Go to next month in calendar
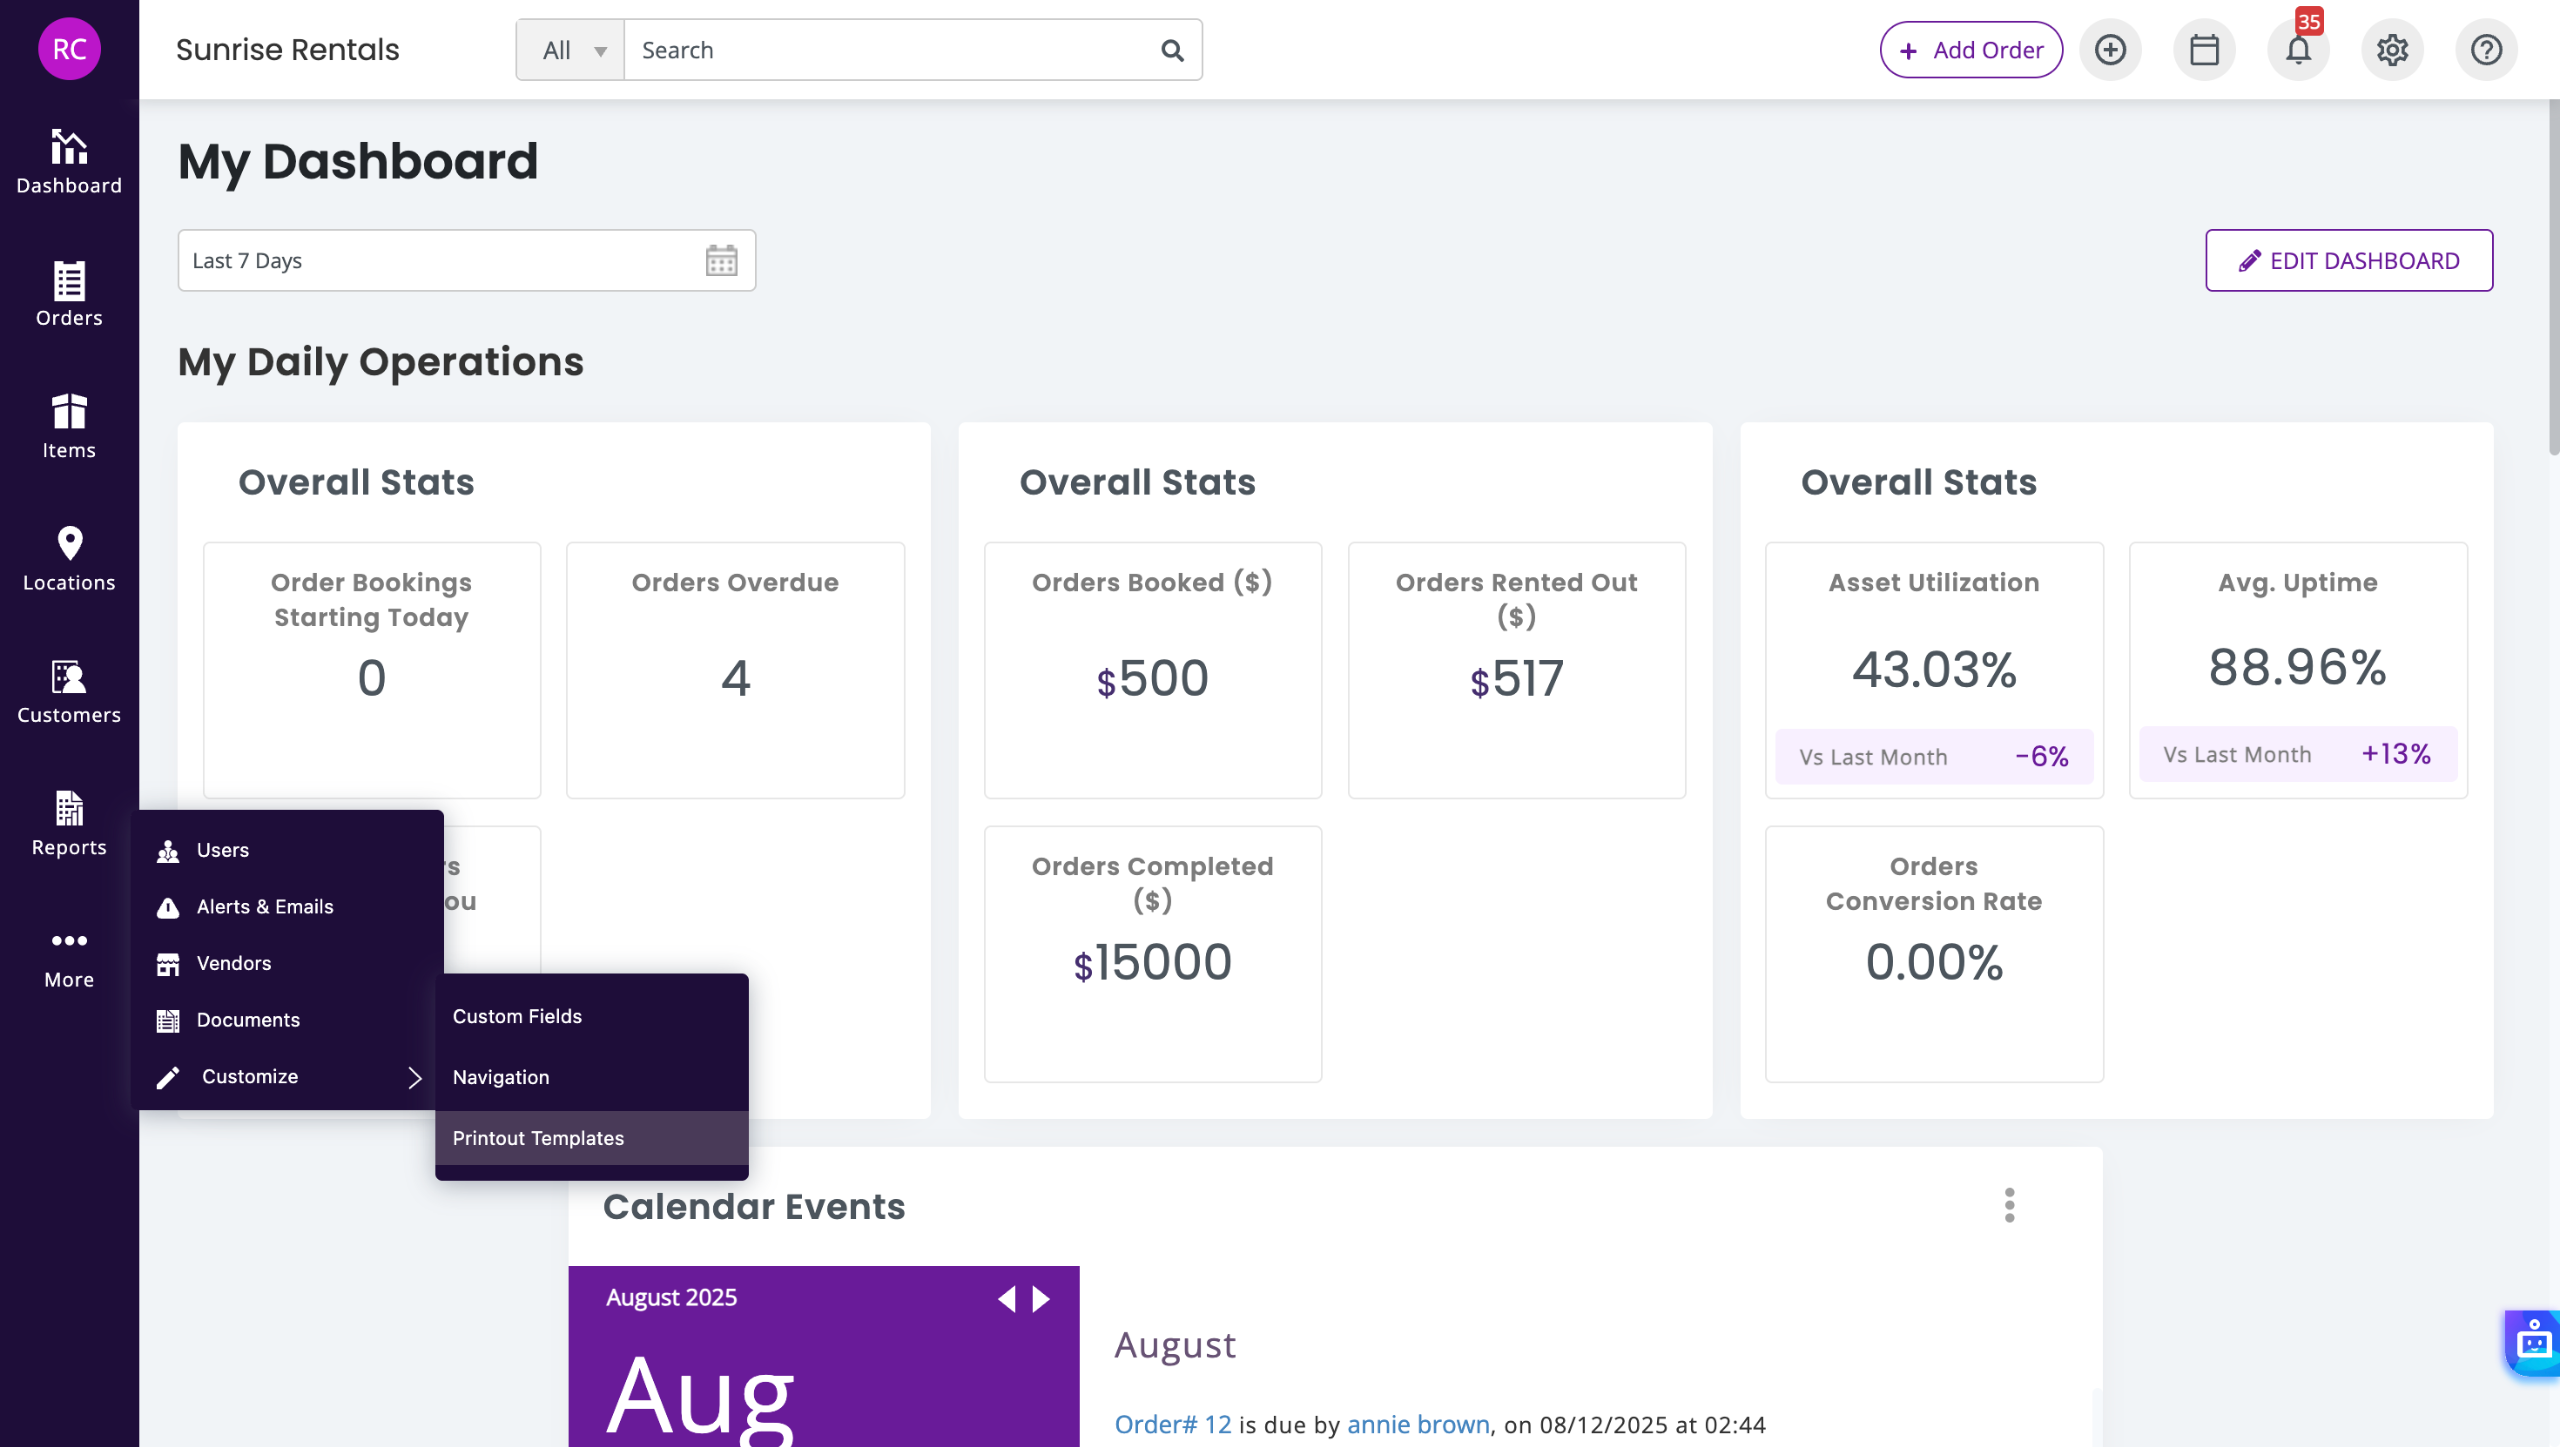2560x1447 pixels. tap(1042, 1299)
